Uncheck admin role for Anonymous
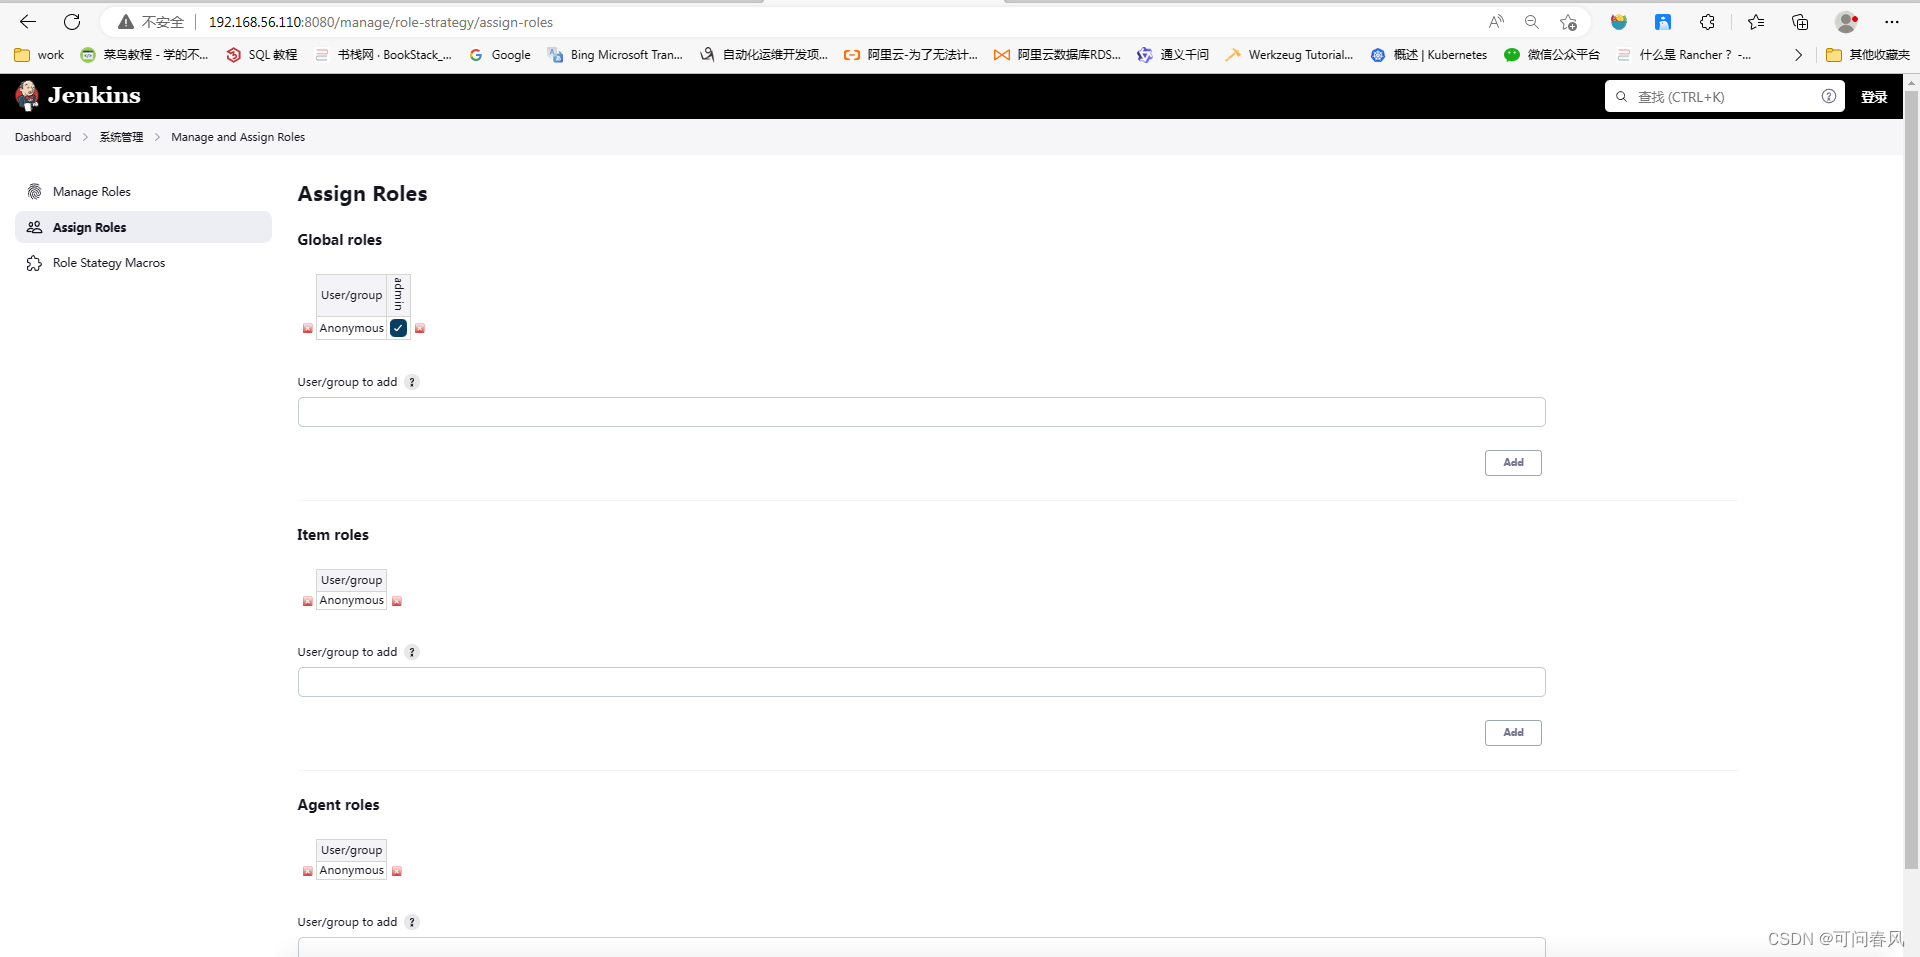 [398, 328]
